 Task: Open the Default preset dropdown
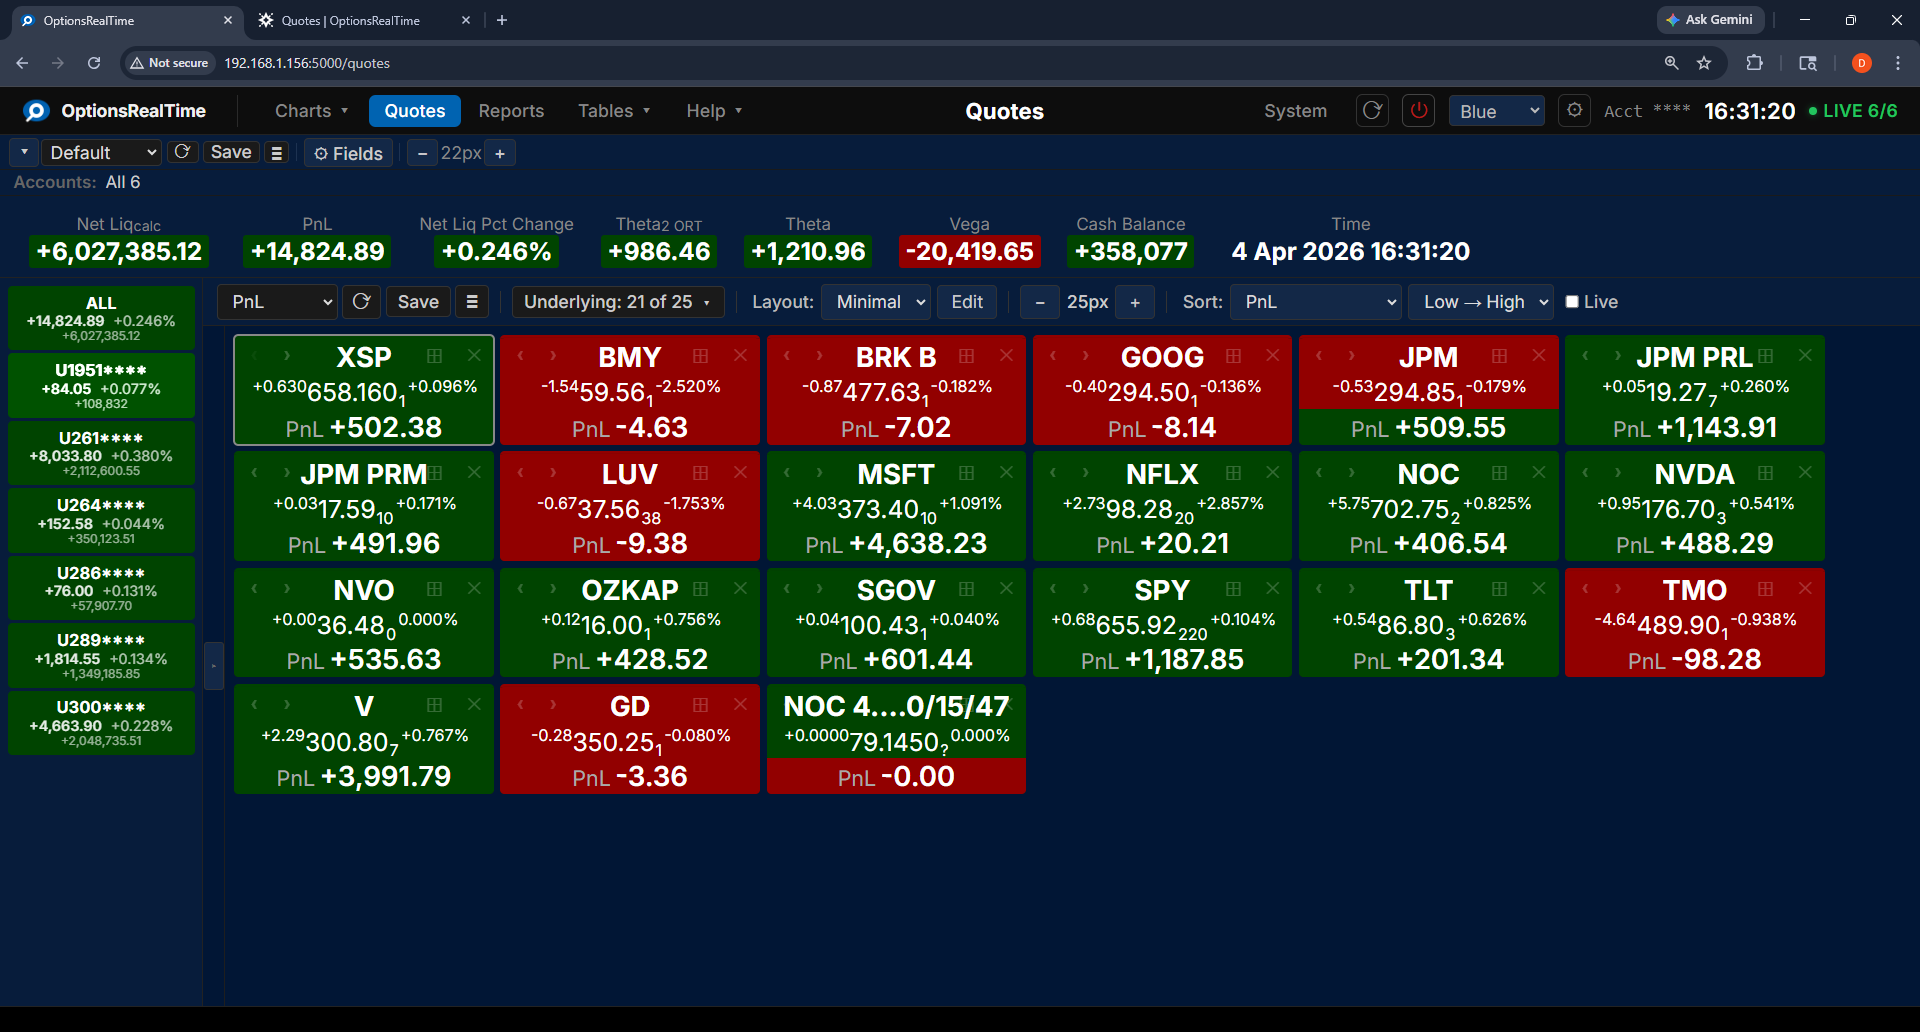coord(101,153)
